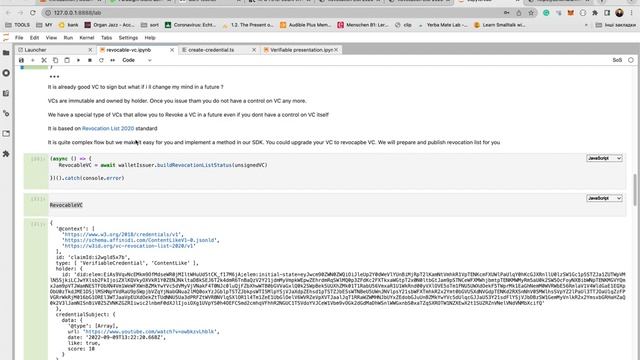
Task: Reload the browser page
Action: [33, 13]
